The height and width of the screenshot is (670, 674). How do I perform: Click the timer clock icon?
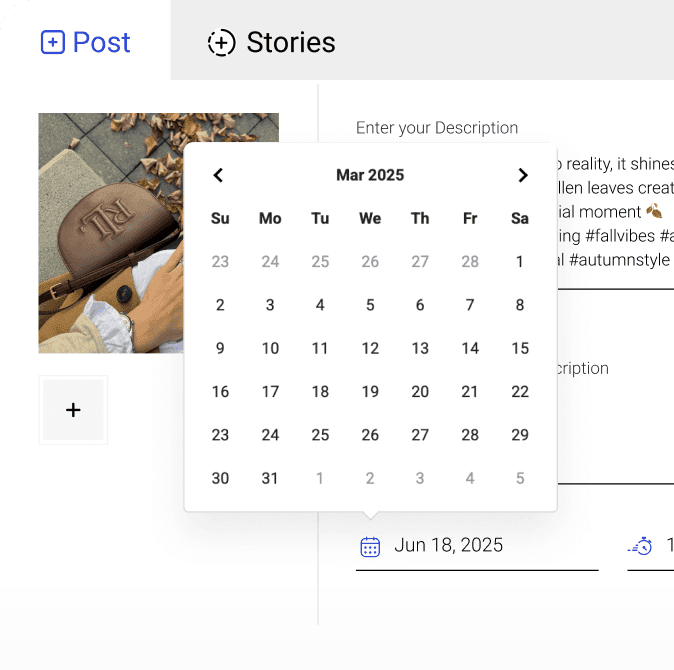coord(640,546)
